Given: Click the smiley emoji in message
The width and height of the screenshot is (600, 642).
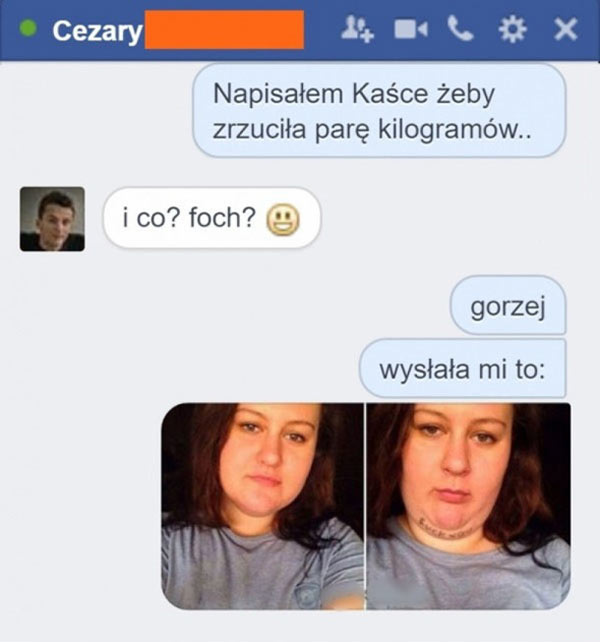Looking at the screenshot, I should click(x=283, y=219).
